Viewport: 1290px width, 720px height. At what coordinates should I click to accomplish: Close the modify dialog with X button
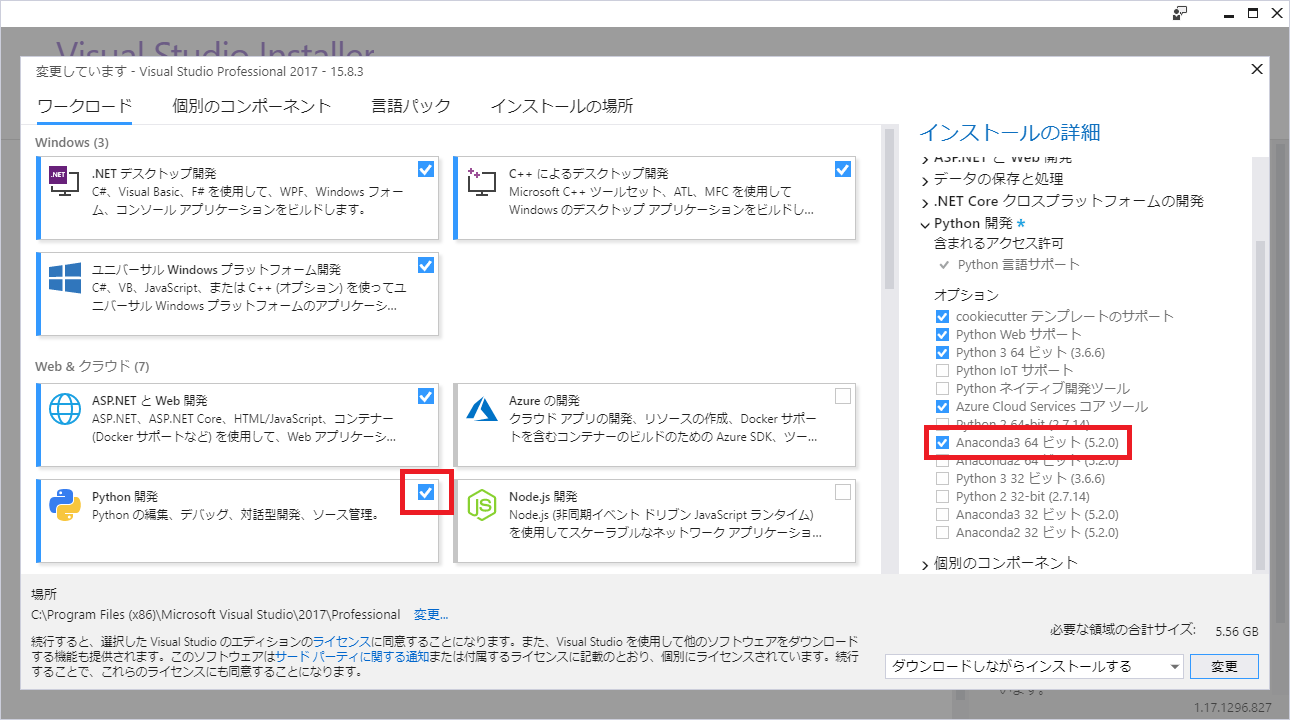[1257, 69]
